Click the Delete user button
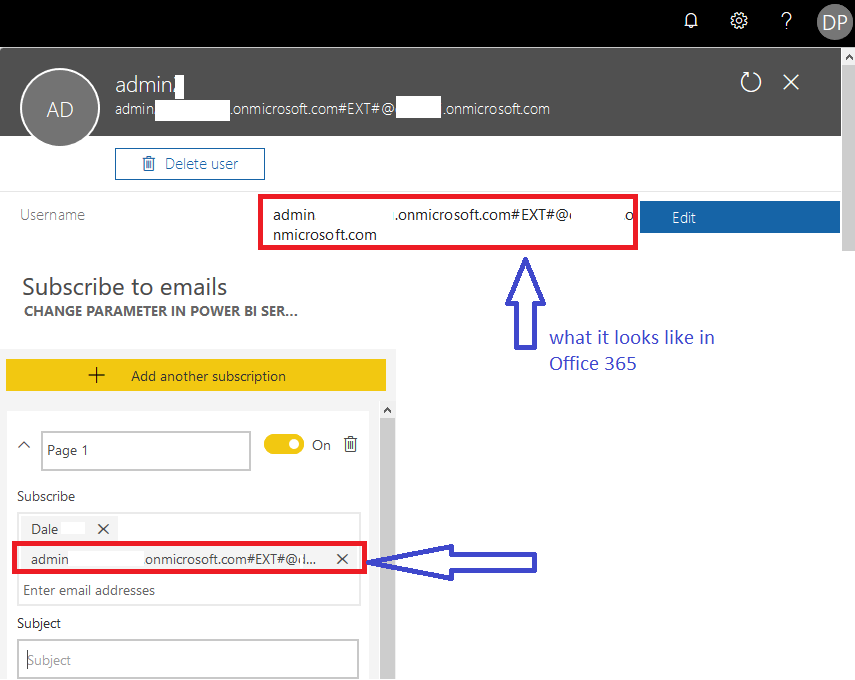Screen dimensions: 855x680 190,164
